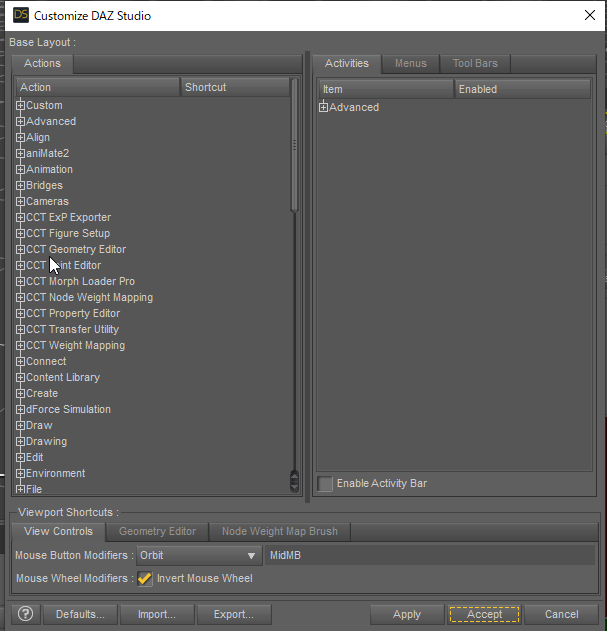Expand the CCT ExP Exporter group

click(20, 217)
